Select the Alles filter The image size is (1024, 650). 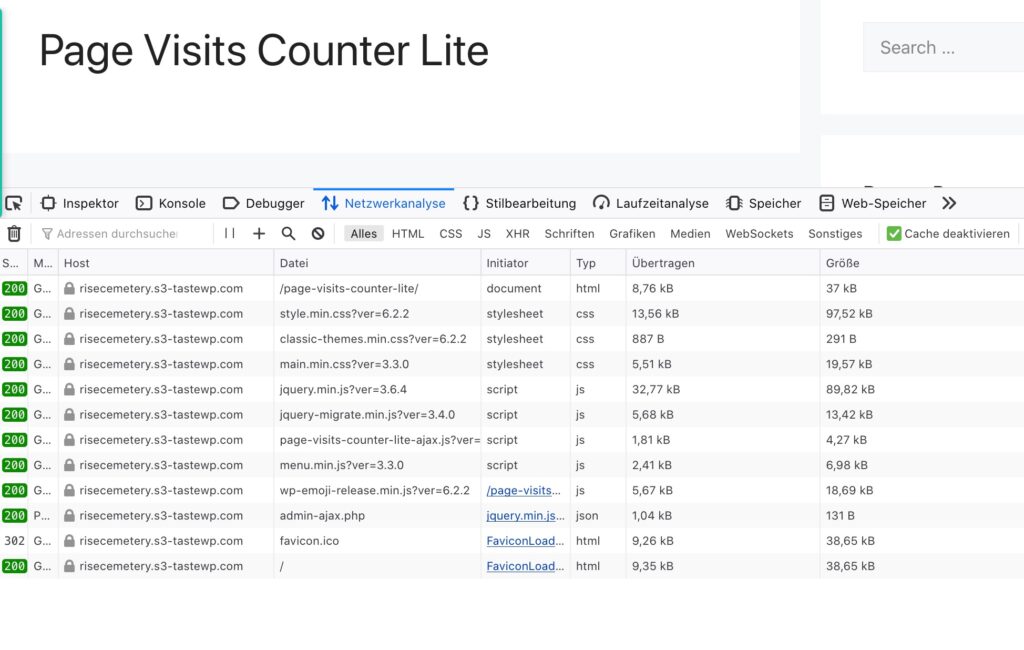pos(364,233)
